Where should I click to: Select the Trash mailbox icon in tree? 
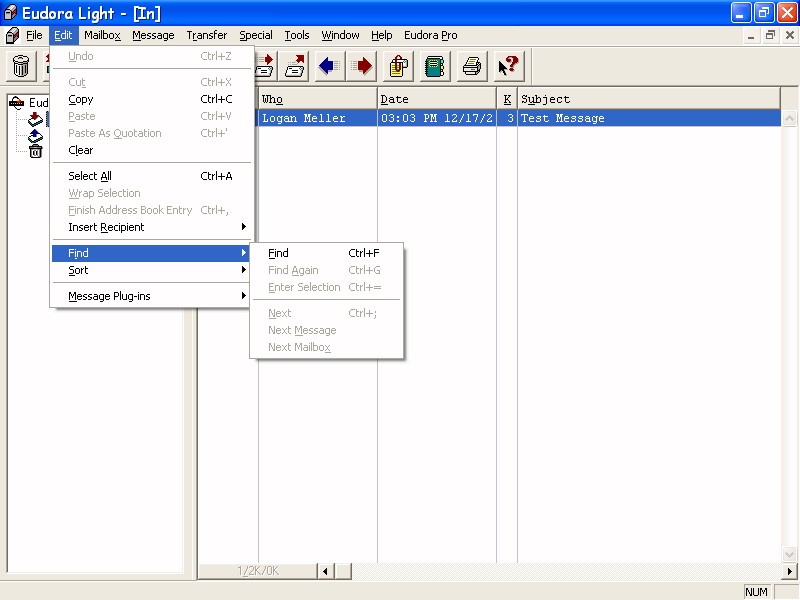click(35, 152)
